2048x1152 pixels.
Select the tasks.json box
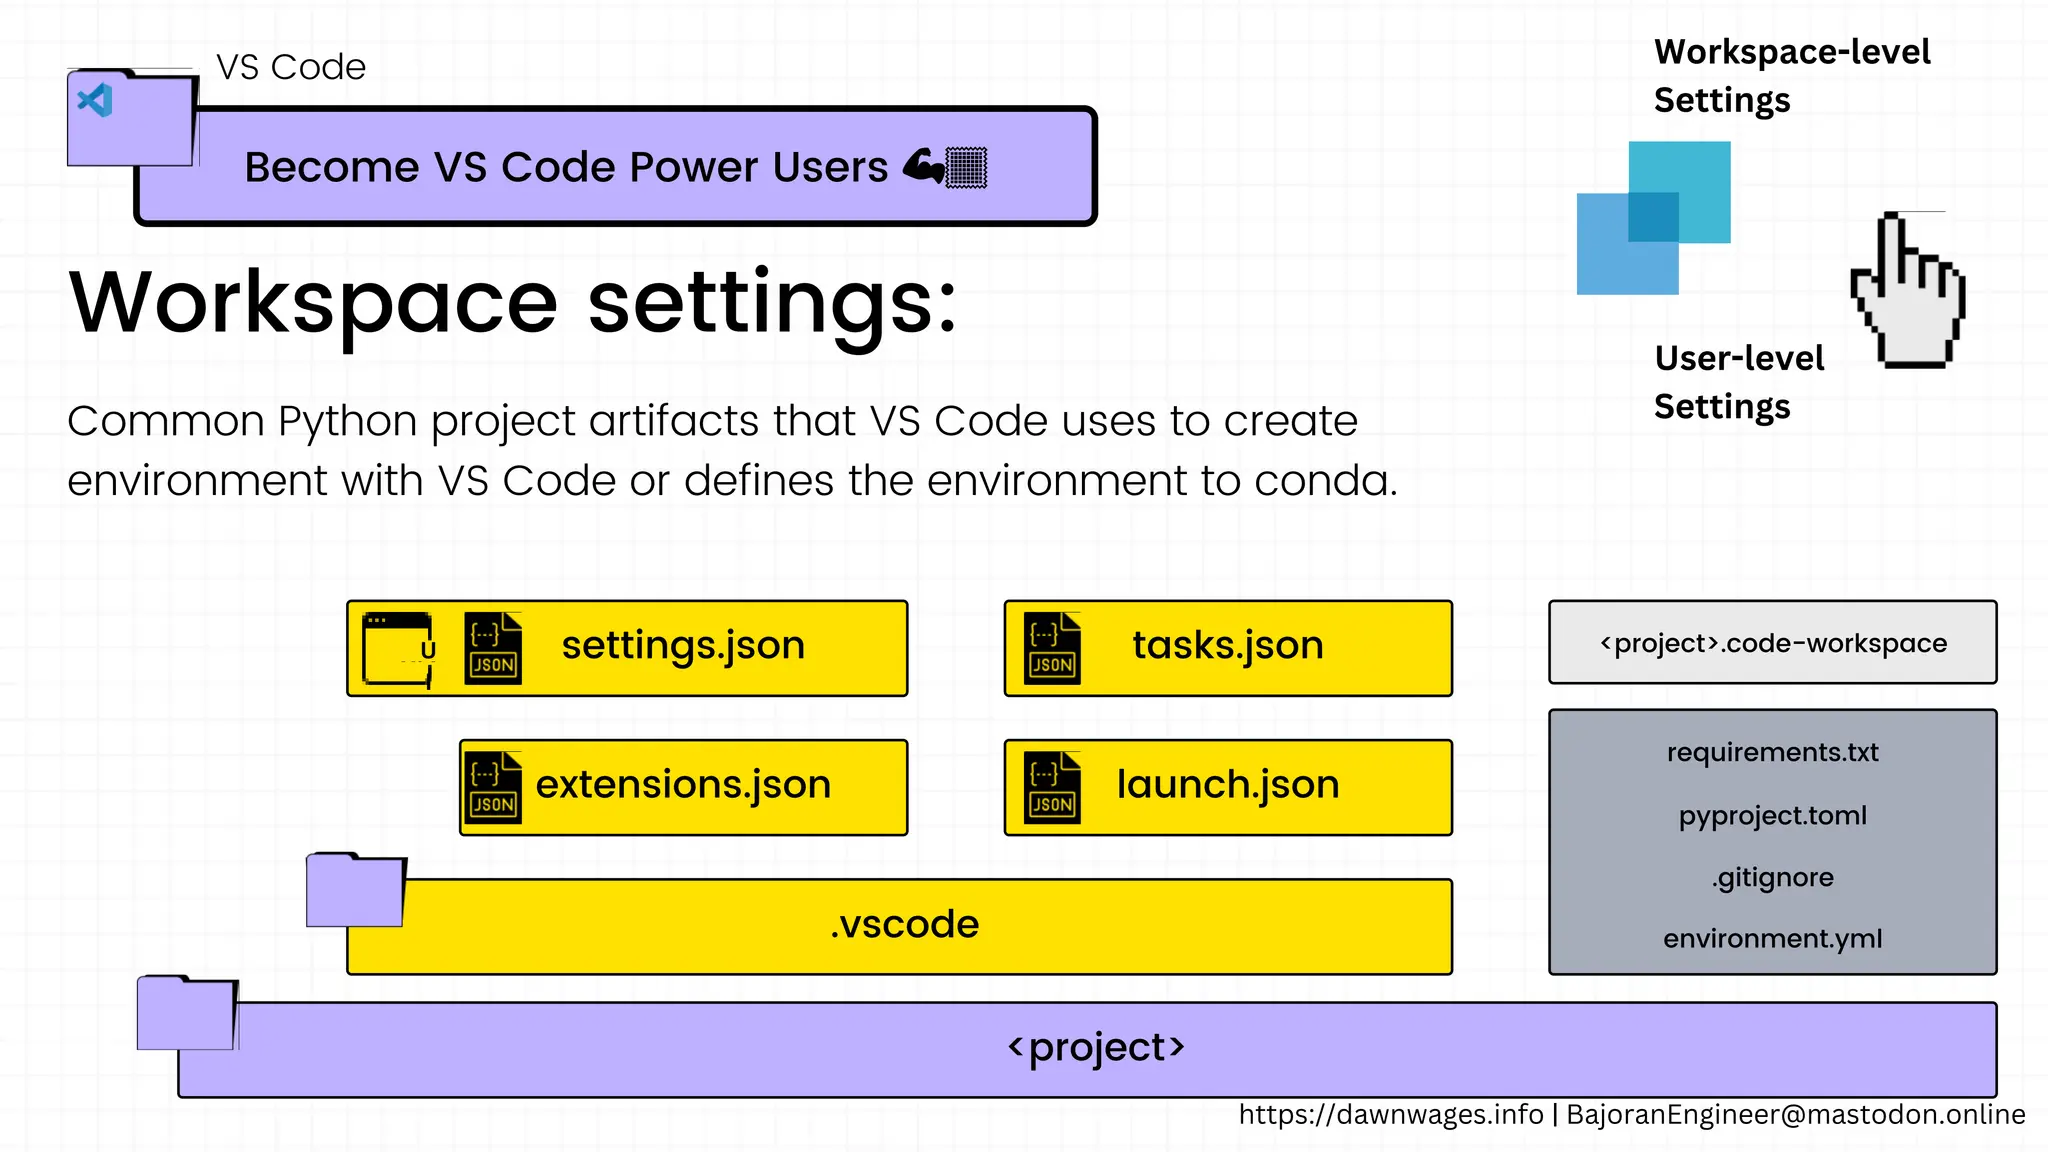pyautogui.click(x=1228, y=648)
